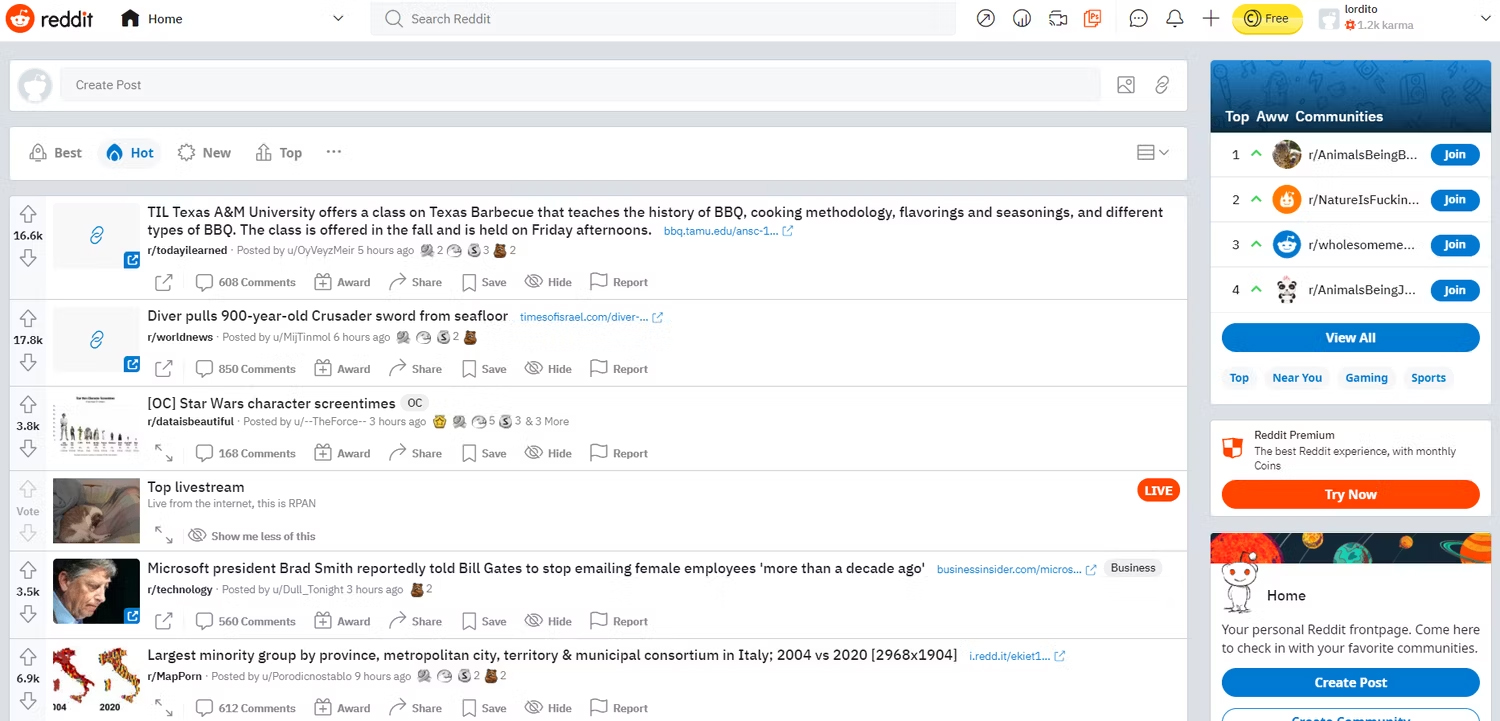The width and height of the screenshot is (1500, 721).
Task: Open the notifications bell
Action: click(x=1174, y=18)
